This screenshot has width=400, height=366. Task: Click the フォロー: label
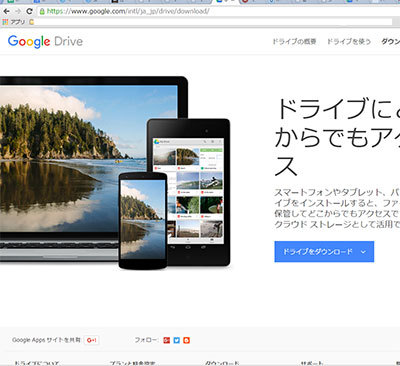pos(146,340)
